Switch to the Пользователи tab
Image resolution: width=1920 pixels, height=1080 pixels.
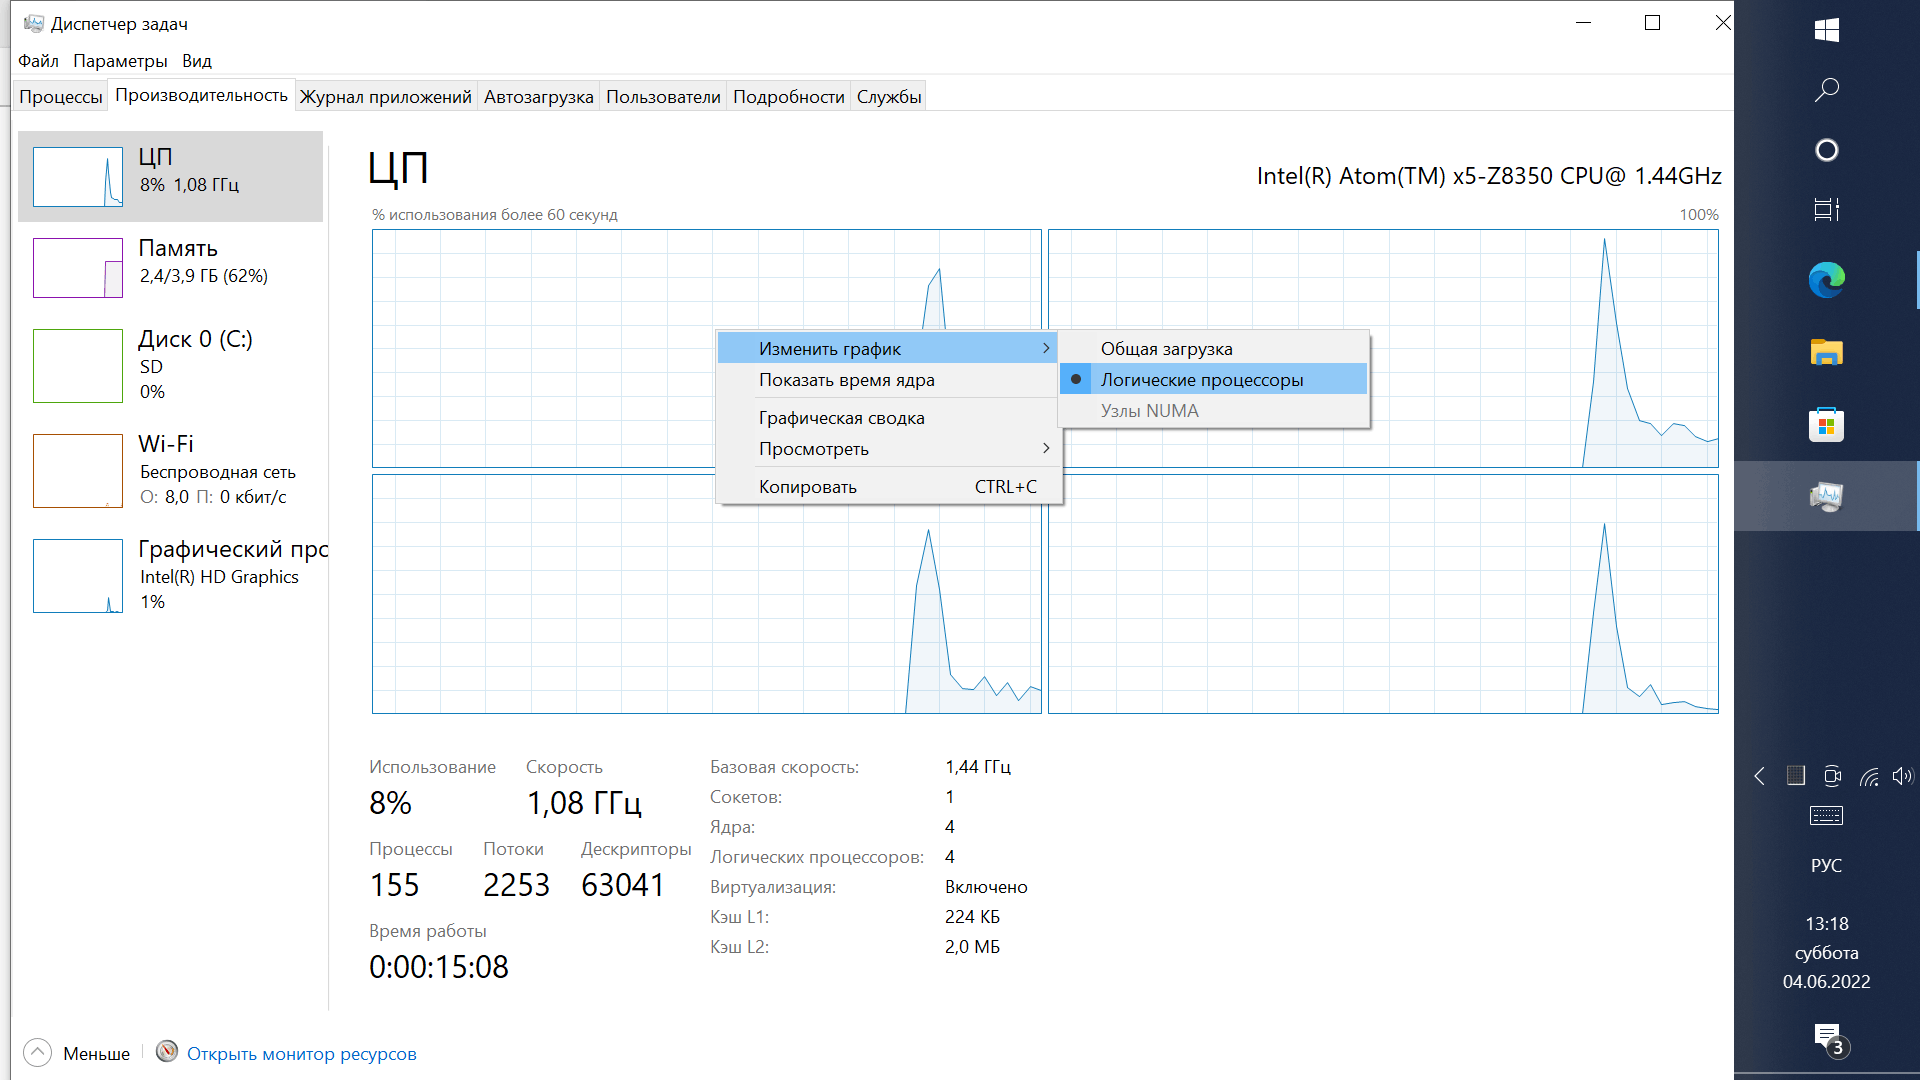coord(663,97)
